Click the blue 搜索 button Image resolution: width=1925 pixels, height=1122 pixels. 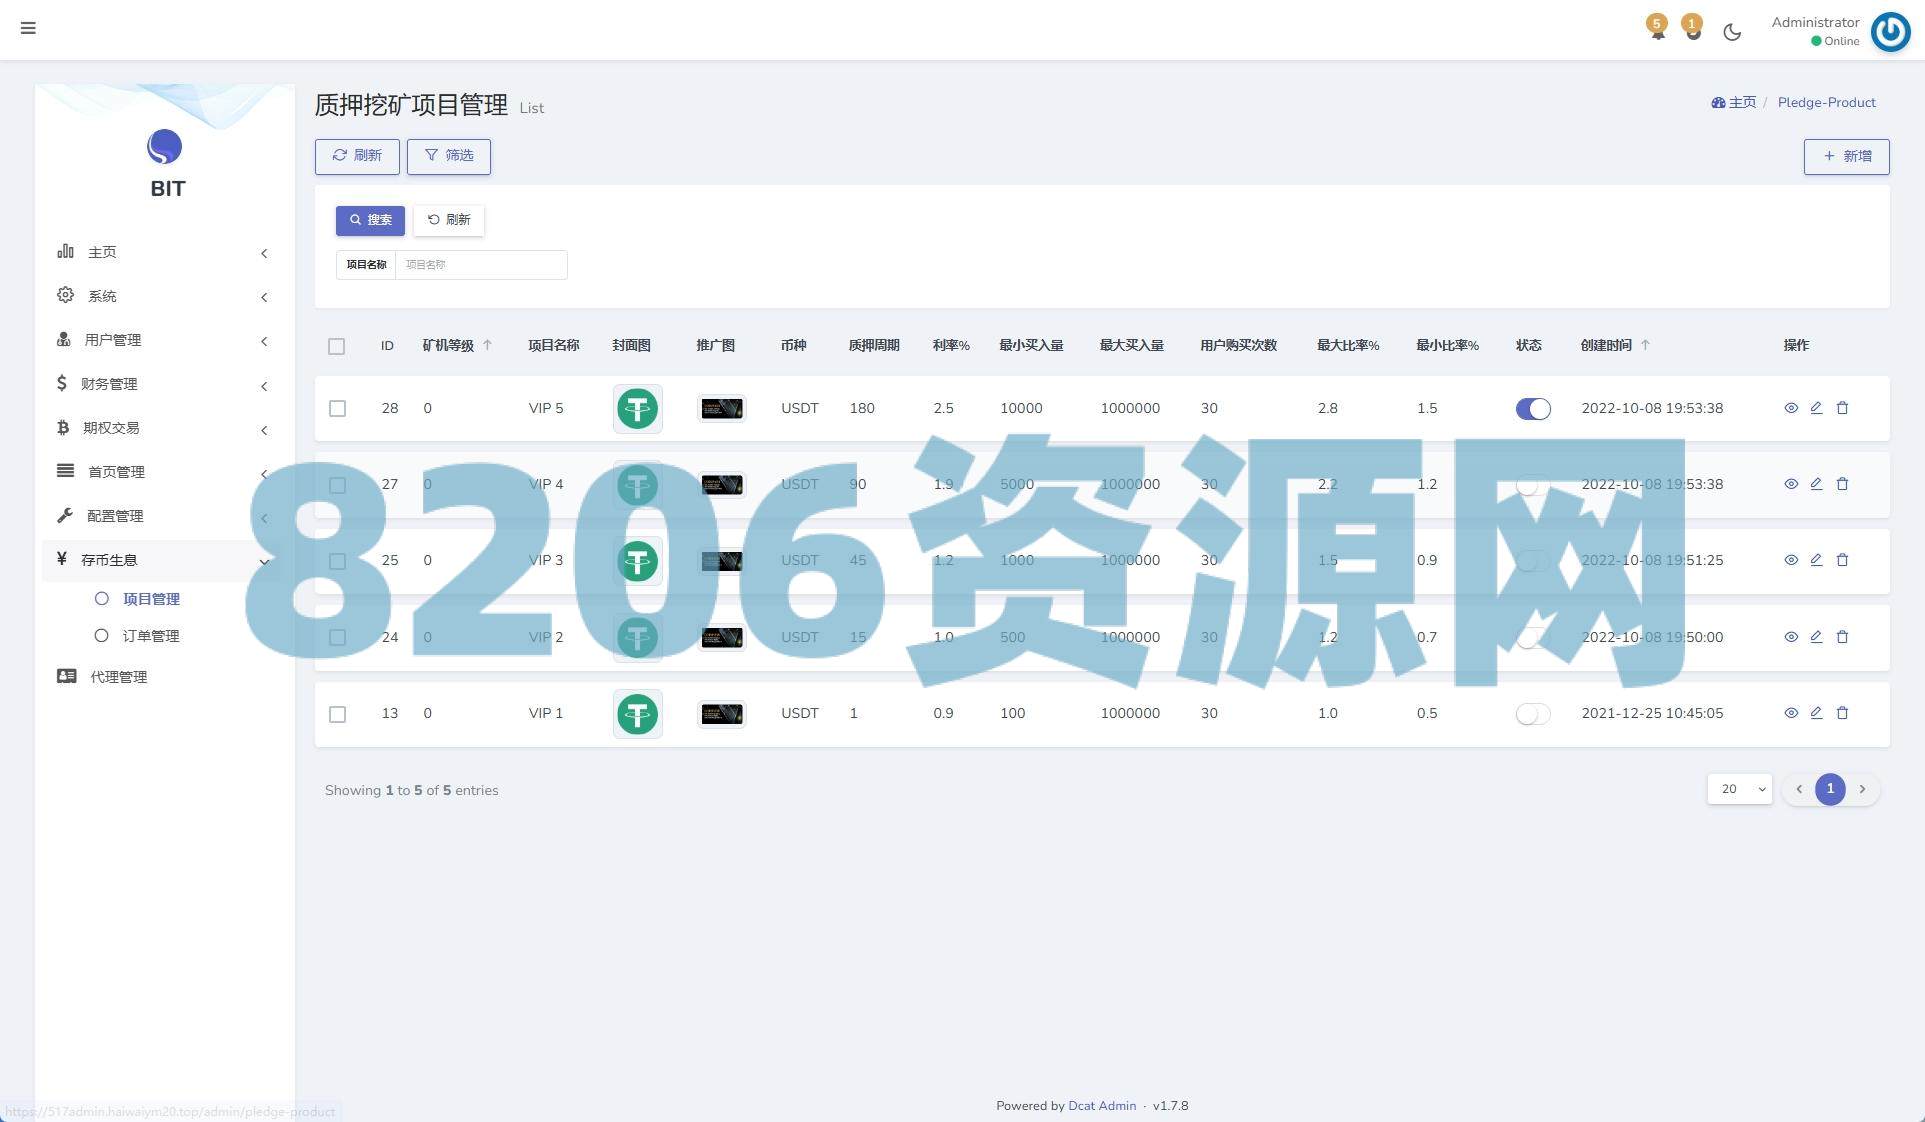(370, 220)
